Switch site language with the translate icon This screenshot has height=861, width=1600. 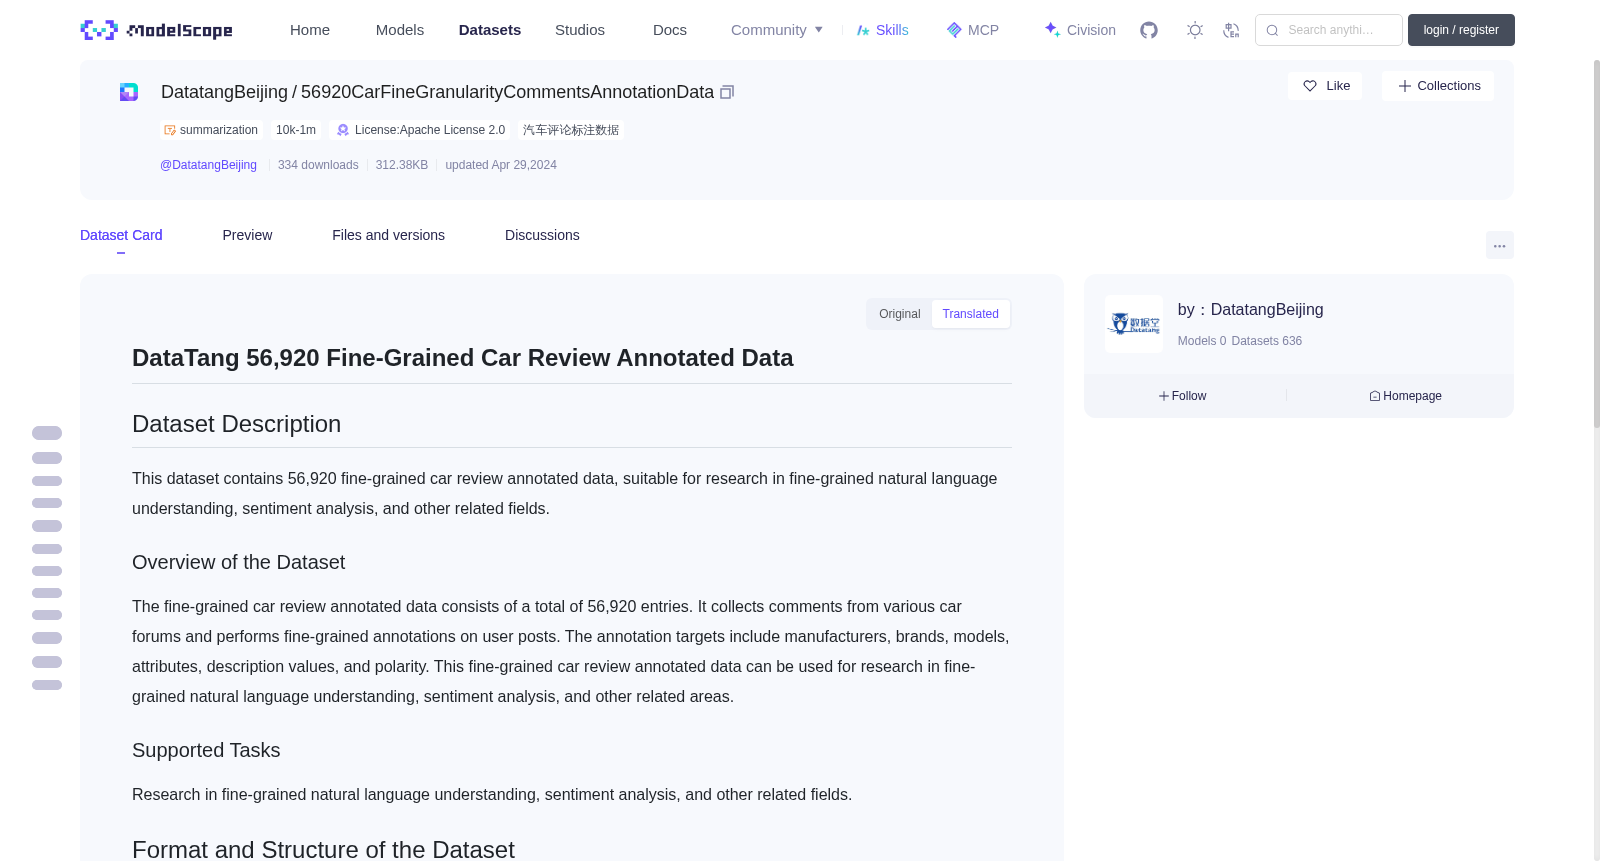[1232, 30]
